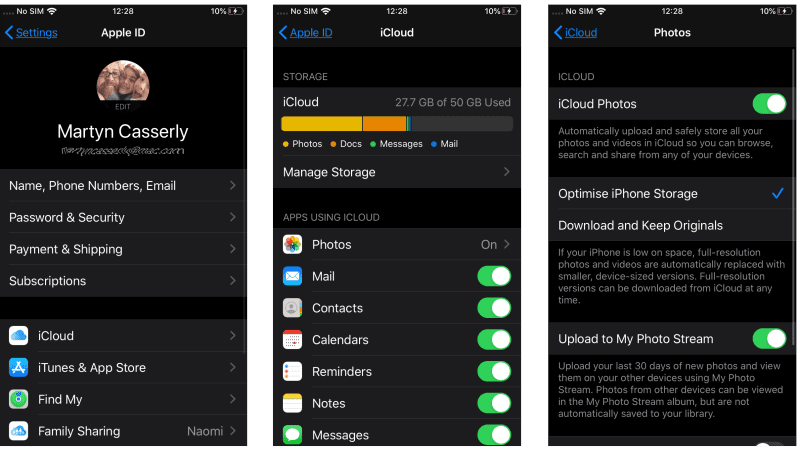Viewport: 800px width, 450px height.
Task: Tap the battery icon in the Photos screen status bar
Action: (785, 11)
